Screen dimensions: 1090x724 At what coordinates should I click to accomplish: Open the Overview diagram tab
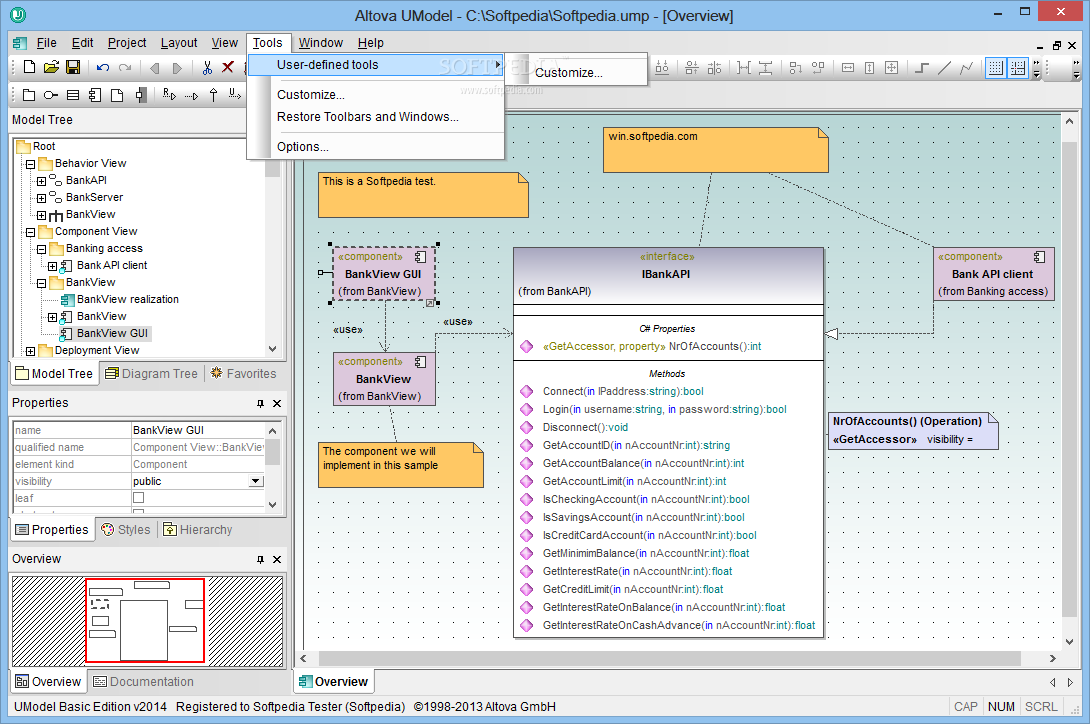point(334,682)
